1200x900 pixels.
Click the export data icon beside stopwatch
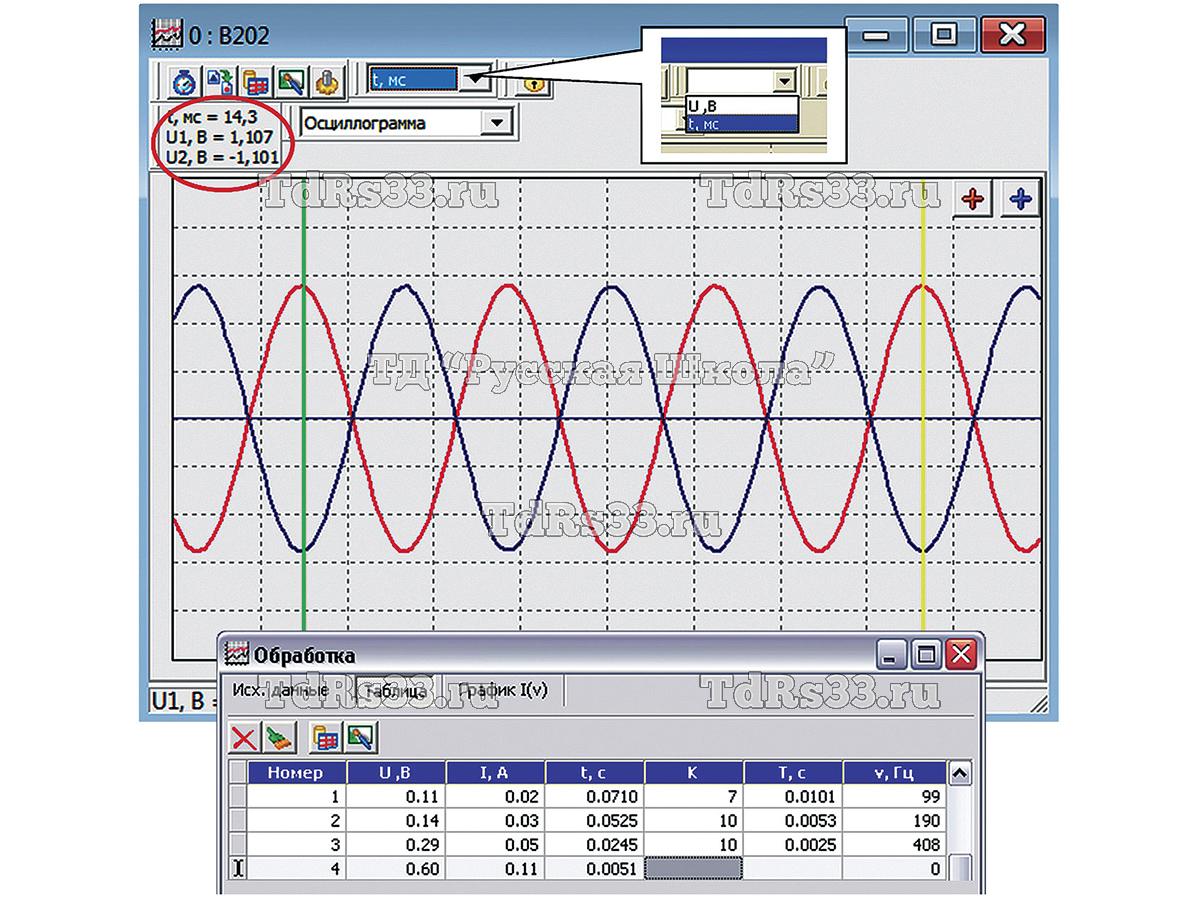[219, 81]
